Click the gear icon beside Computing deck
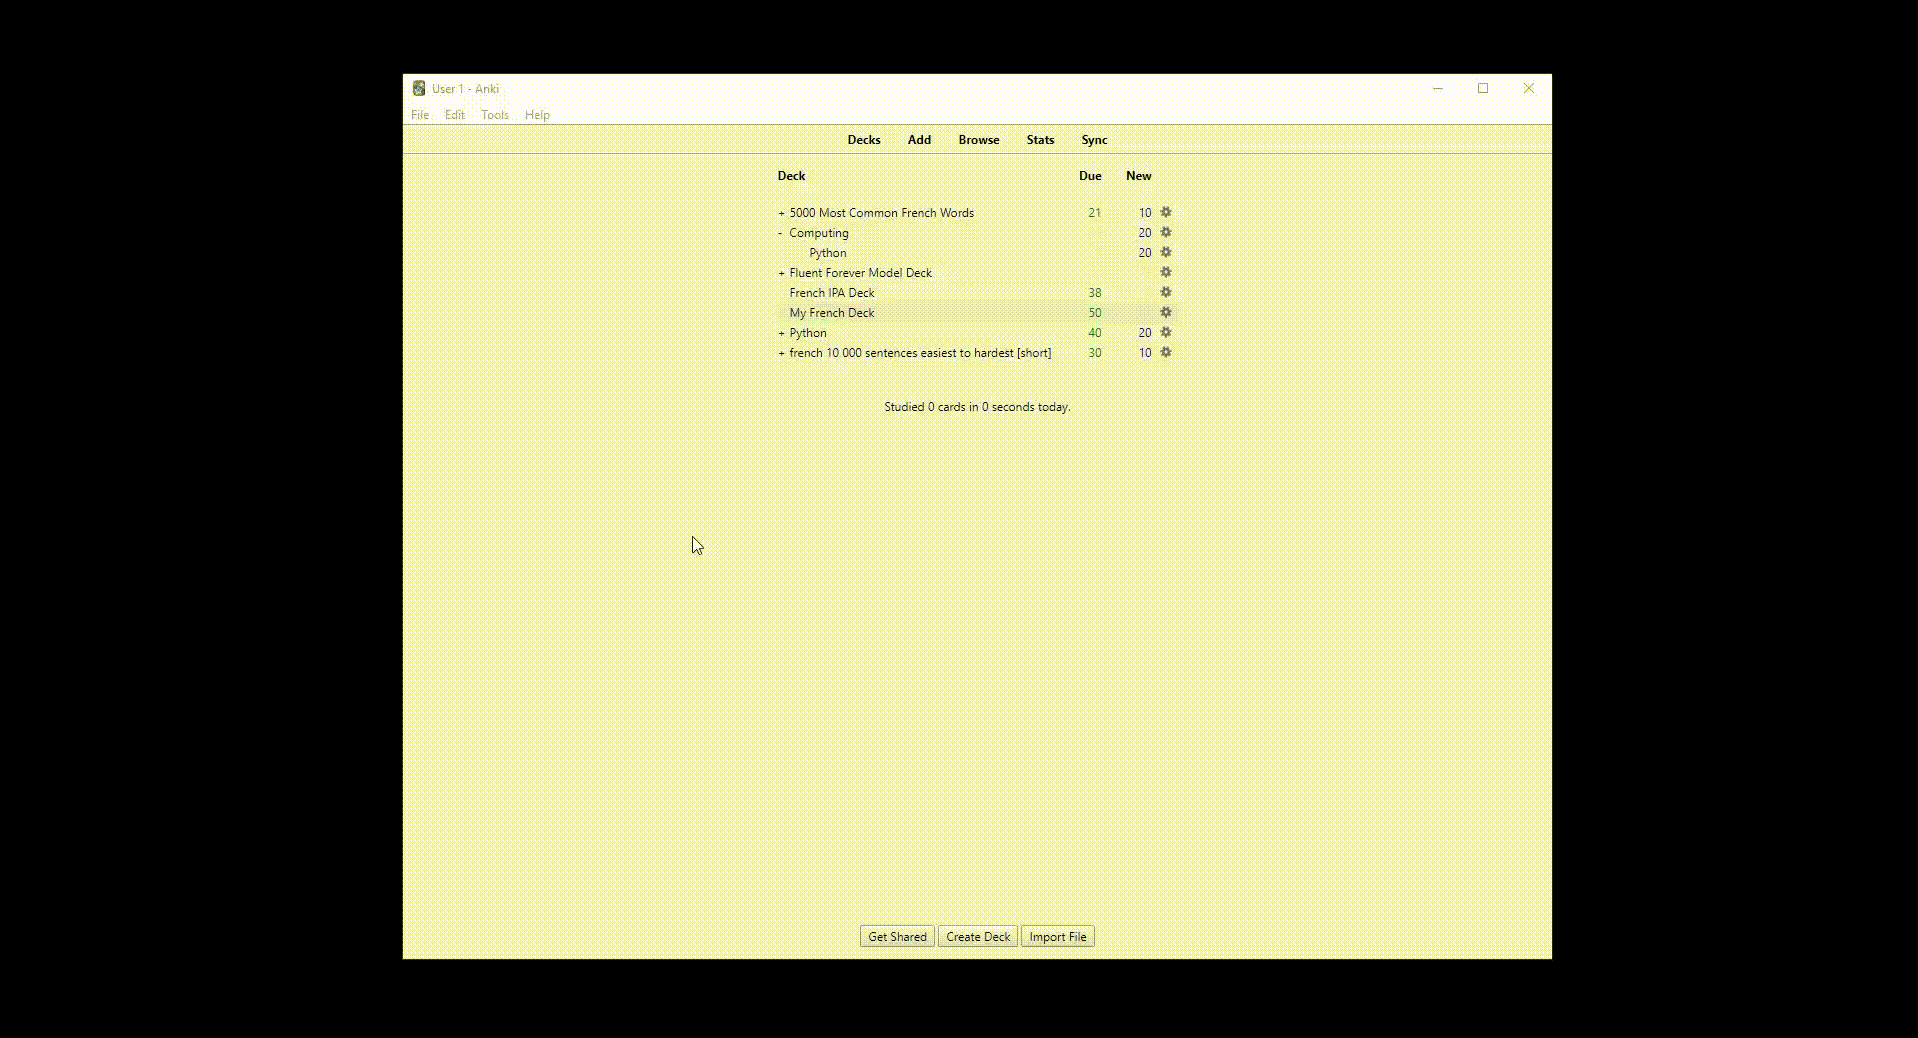Viewport: 1918px width, 1038px height. tap(1165, 232)
